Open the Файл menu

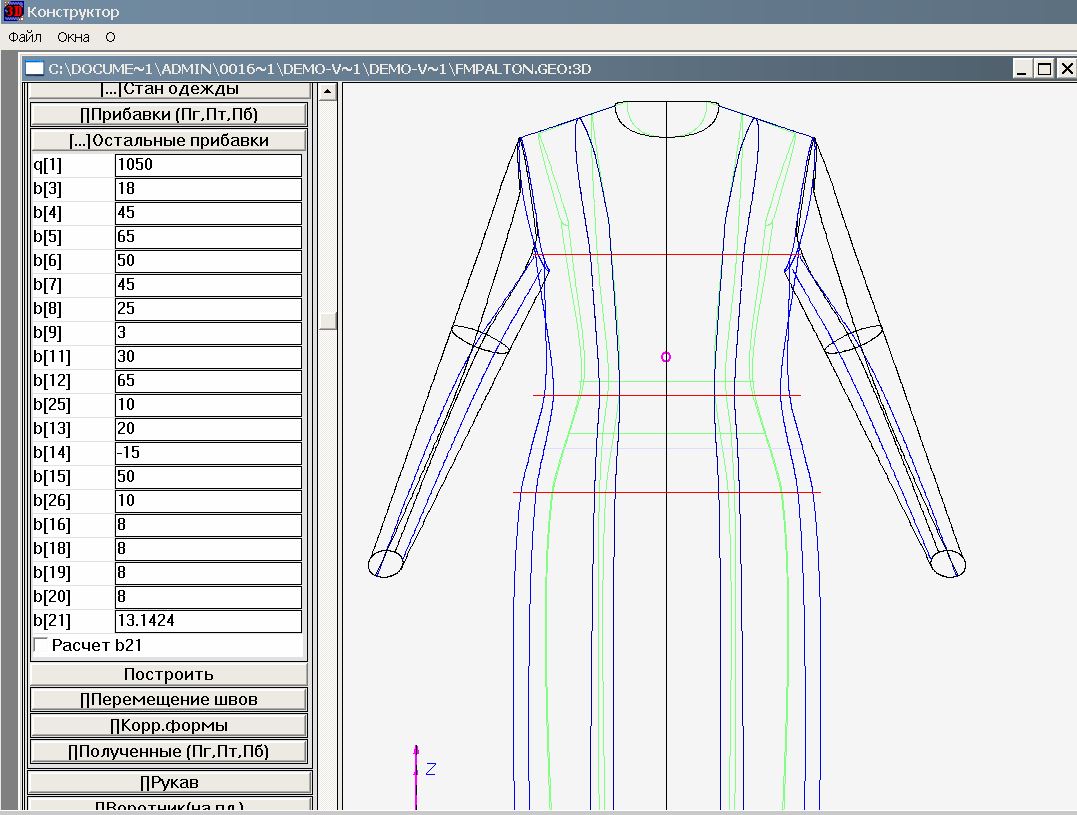point(25,37)
